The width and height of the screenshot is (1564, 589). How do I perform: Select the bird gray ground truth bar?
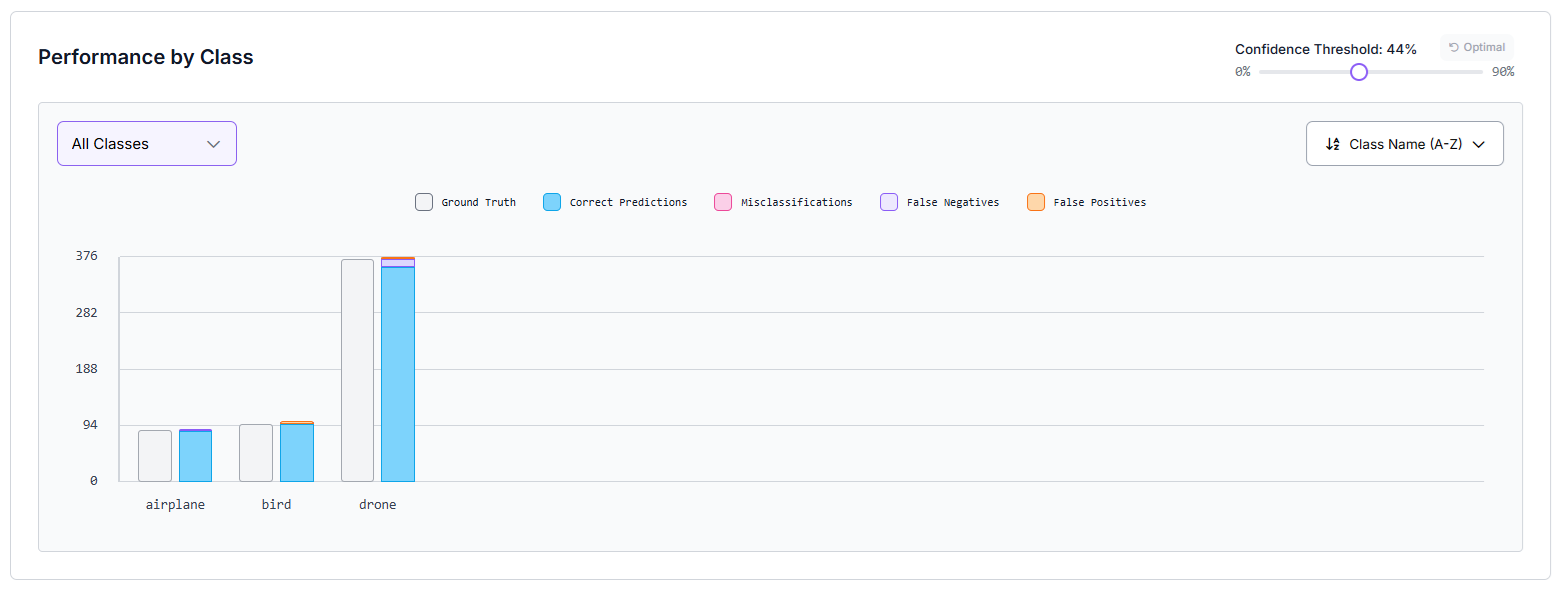tap(256, 453)
